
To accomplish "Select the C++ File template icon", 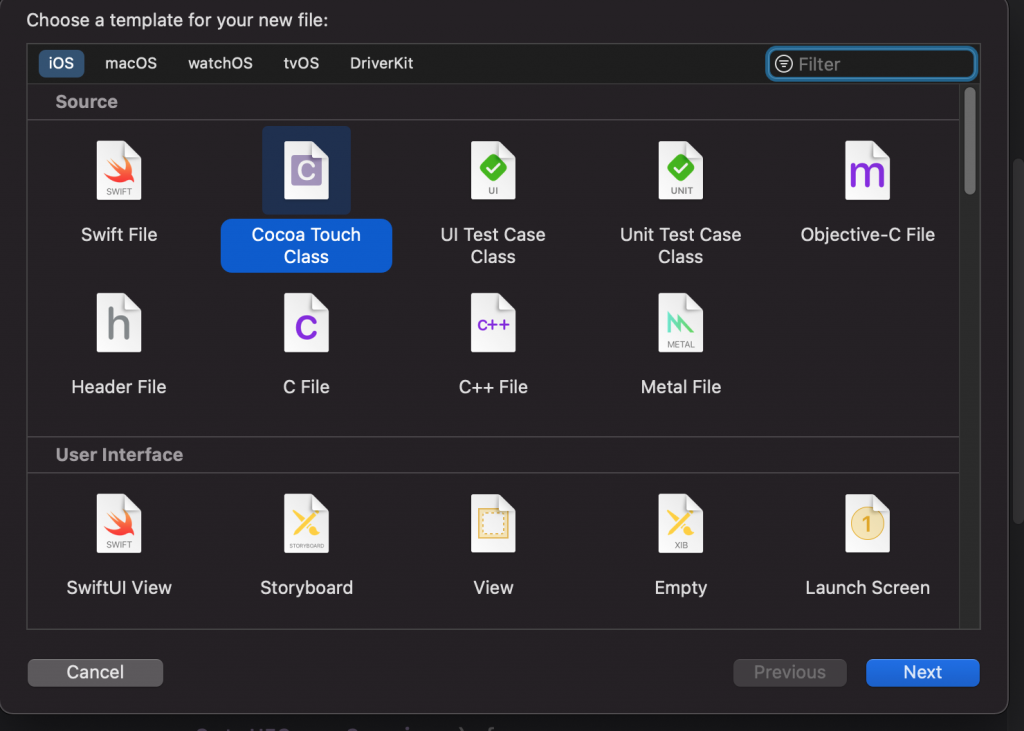I will pyautogui.click(x=493, y=323).
